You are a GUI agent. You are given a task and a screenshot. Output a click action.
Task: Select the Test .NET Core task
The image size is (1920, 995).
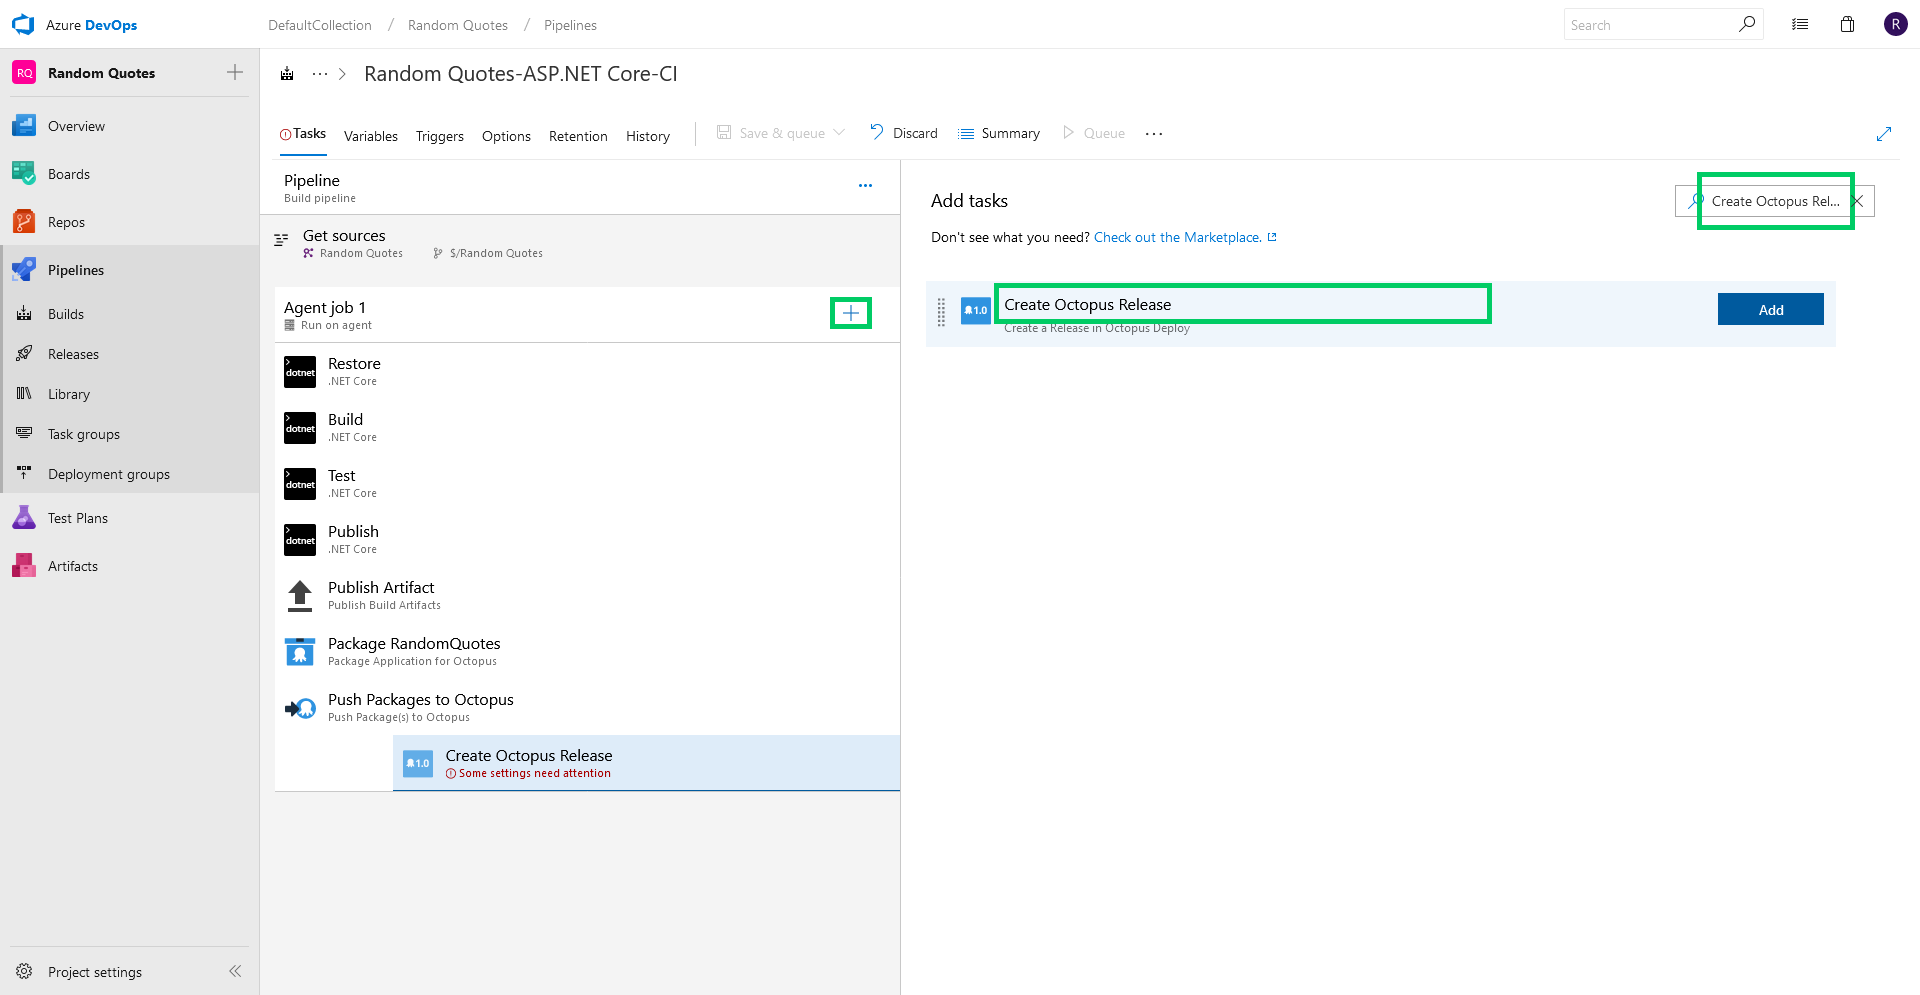[587, 483]
